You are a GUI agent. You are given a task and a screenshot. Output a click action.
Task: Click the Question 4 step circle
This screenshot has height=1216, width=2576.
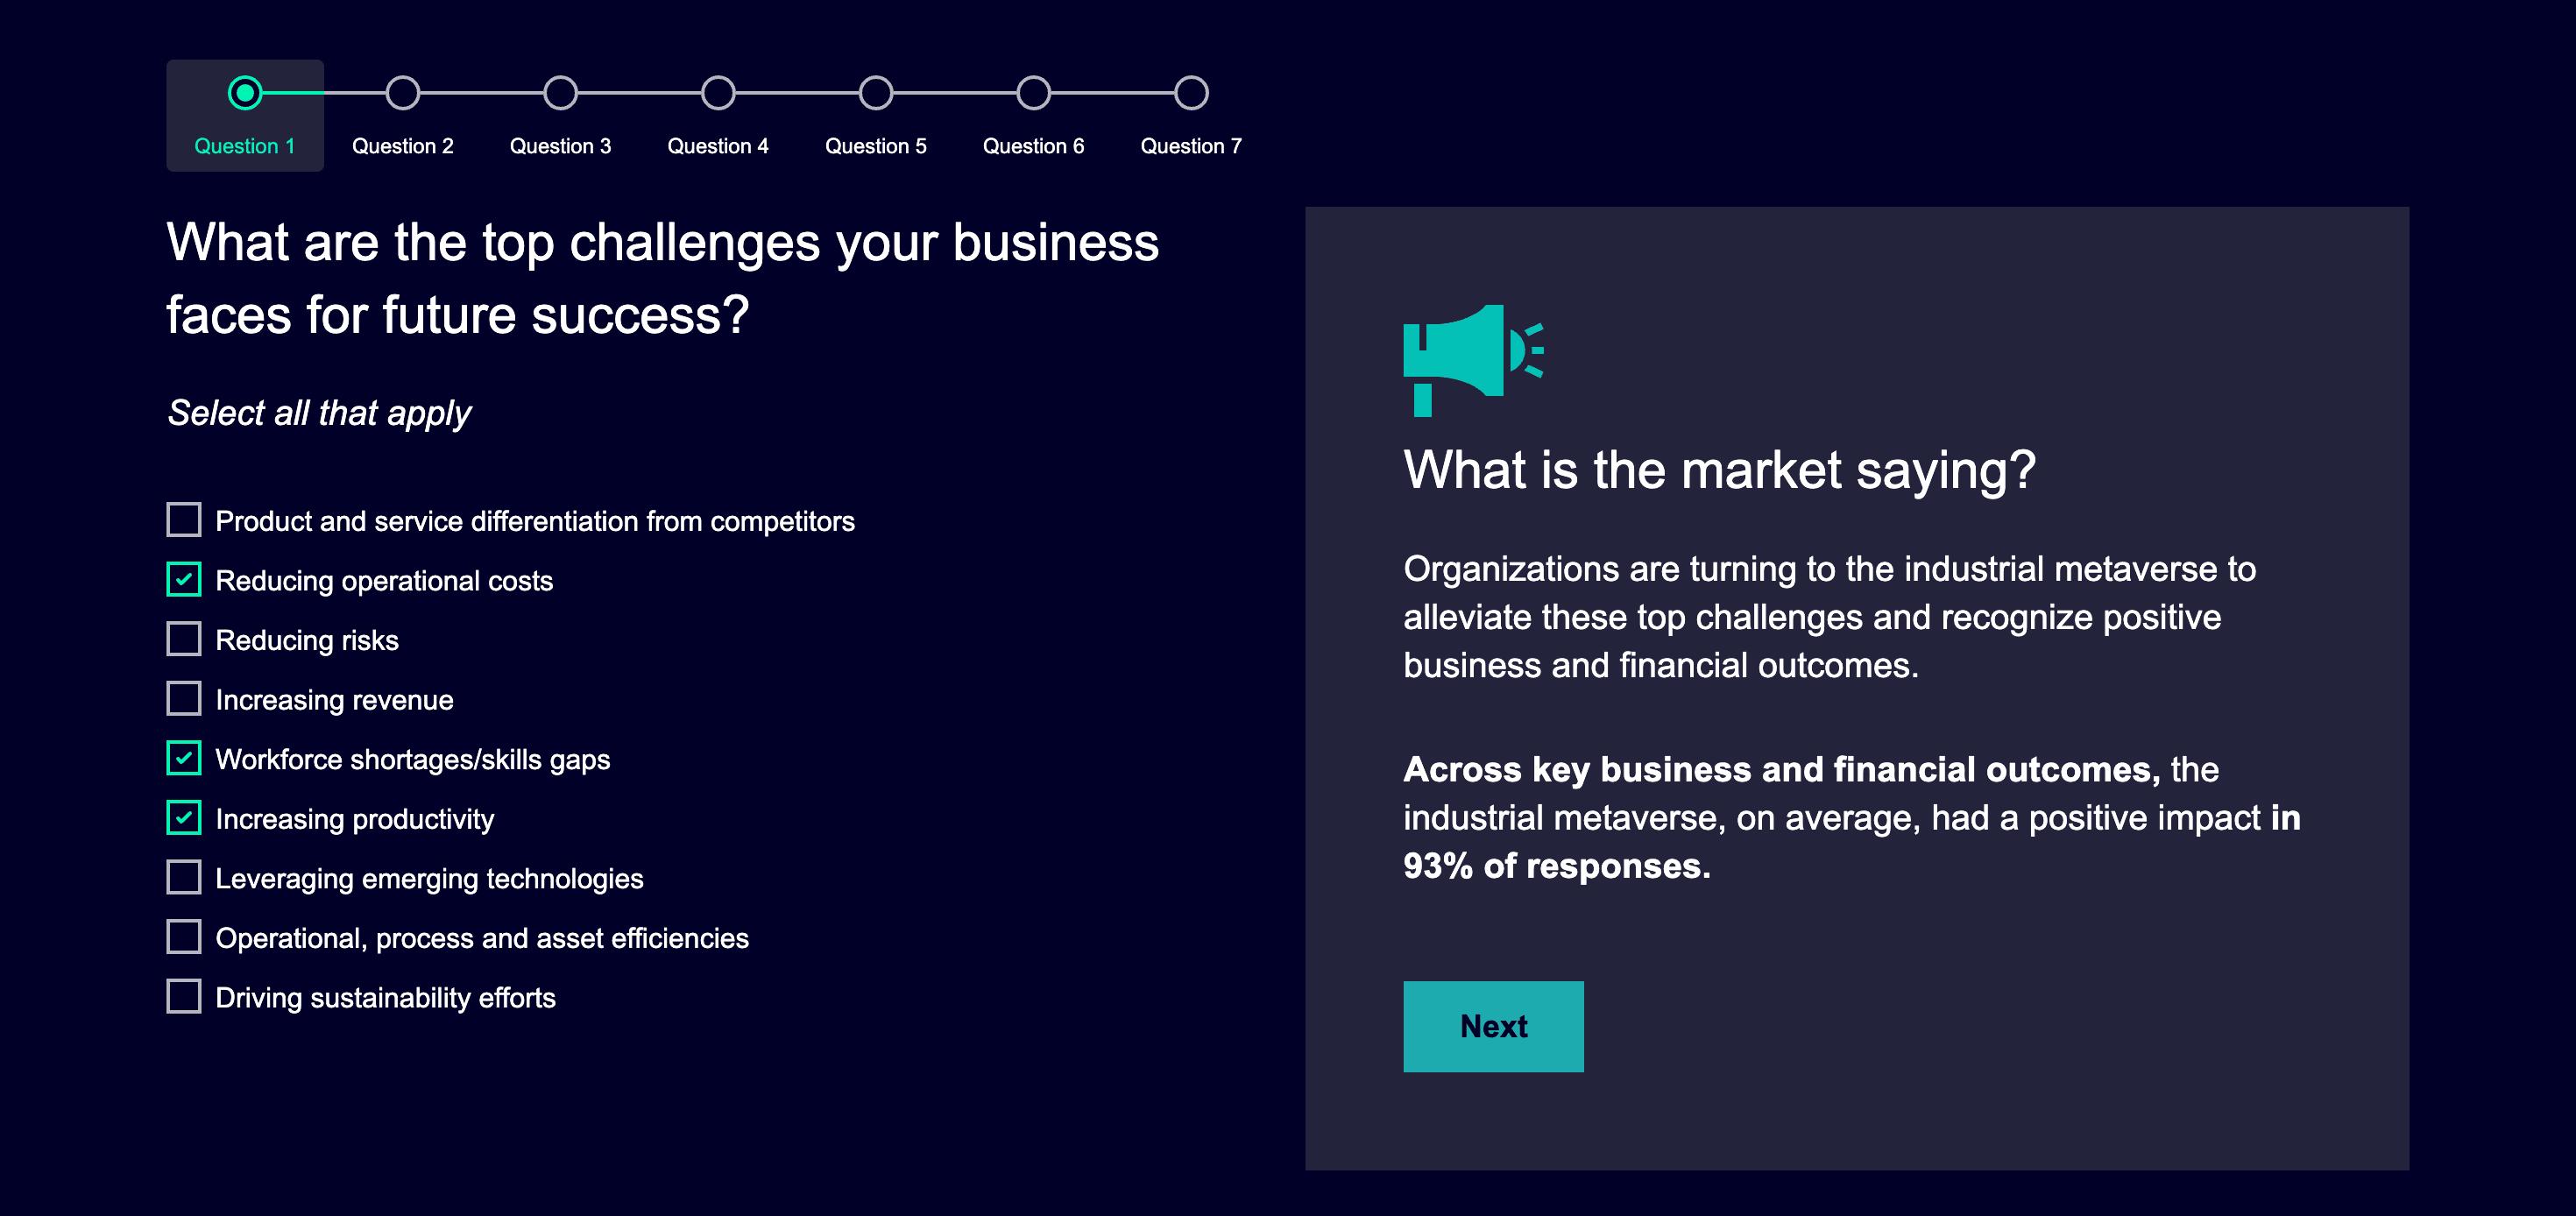[x=718, y=93]
